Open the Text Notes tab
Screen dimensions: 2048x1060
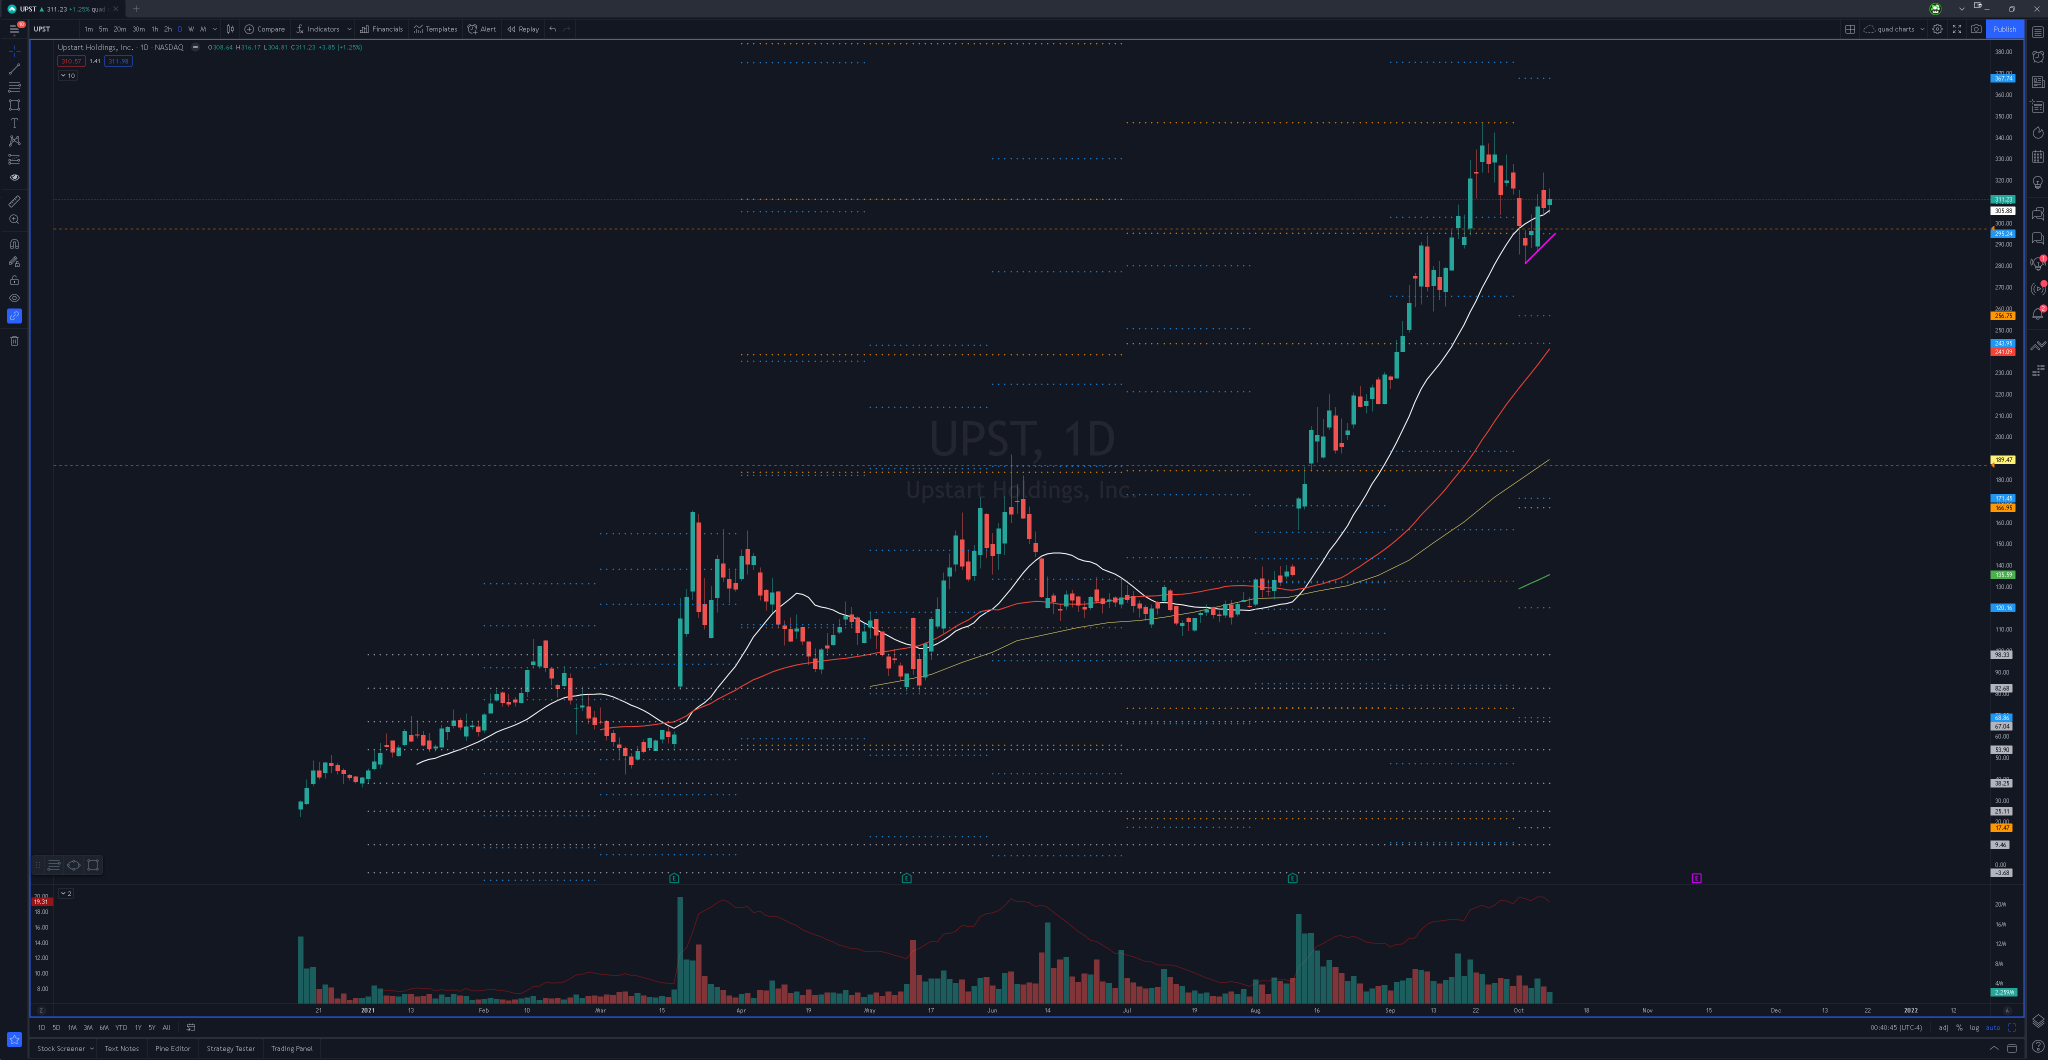122,1049
